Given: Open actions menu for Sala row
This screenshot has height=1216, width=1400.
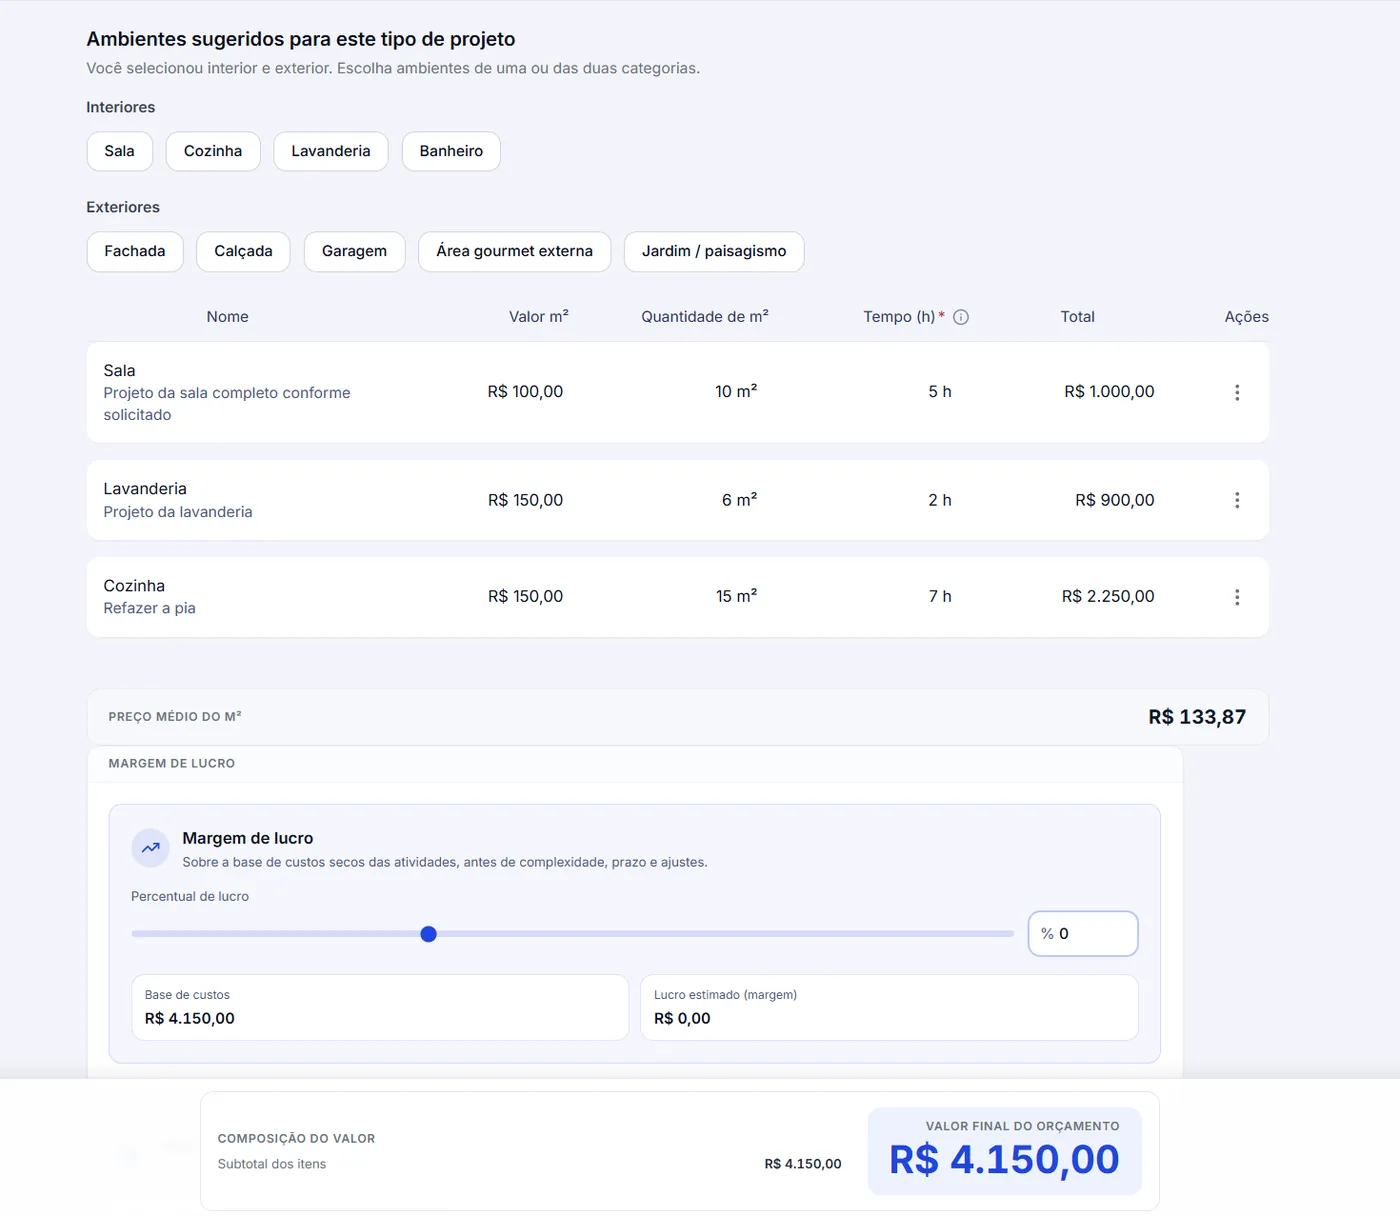Looking at the screenshot, I should 1237,392.
